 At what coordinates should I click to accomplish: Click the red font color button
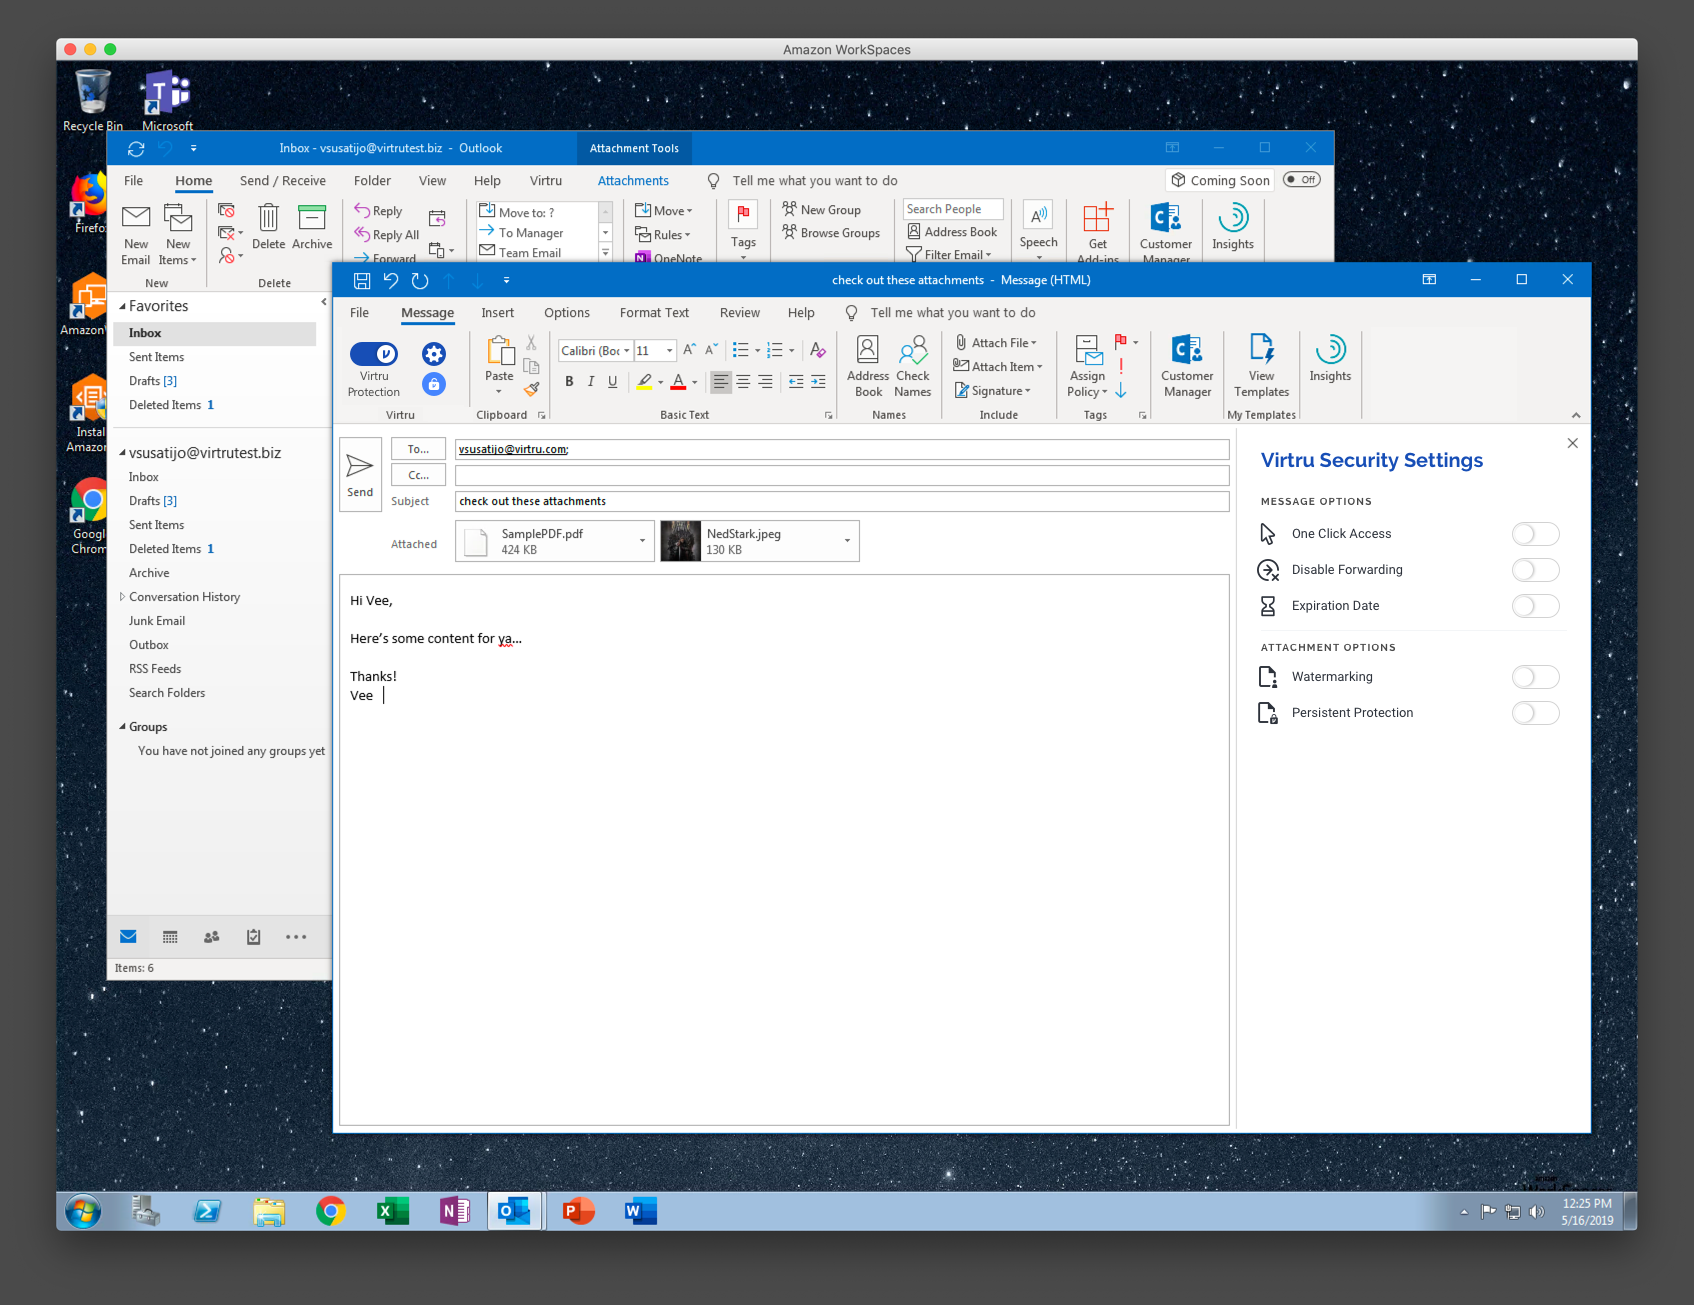click(x=678, y=381)
